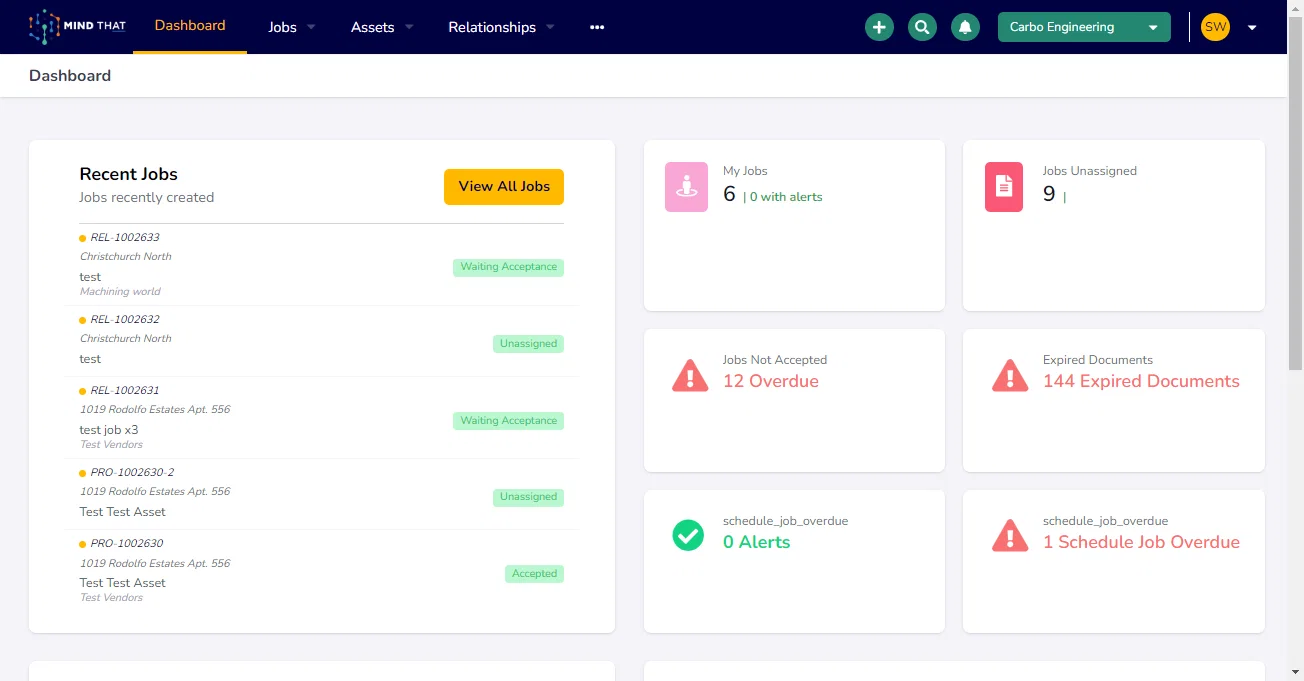Click the green checkmark 0 Alerts icon

tap(688, 535)
